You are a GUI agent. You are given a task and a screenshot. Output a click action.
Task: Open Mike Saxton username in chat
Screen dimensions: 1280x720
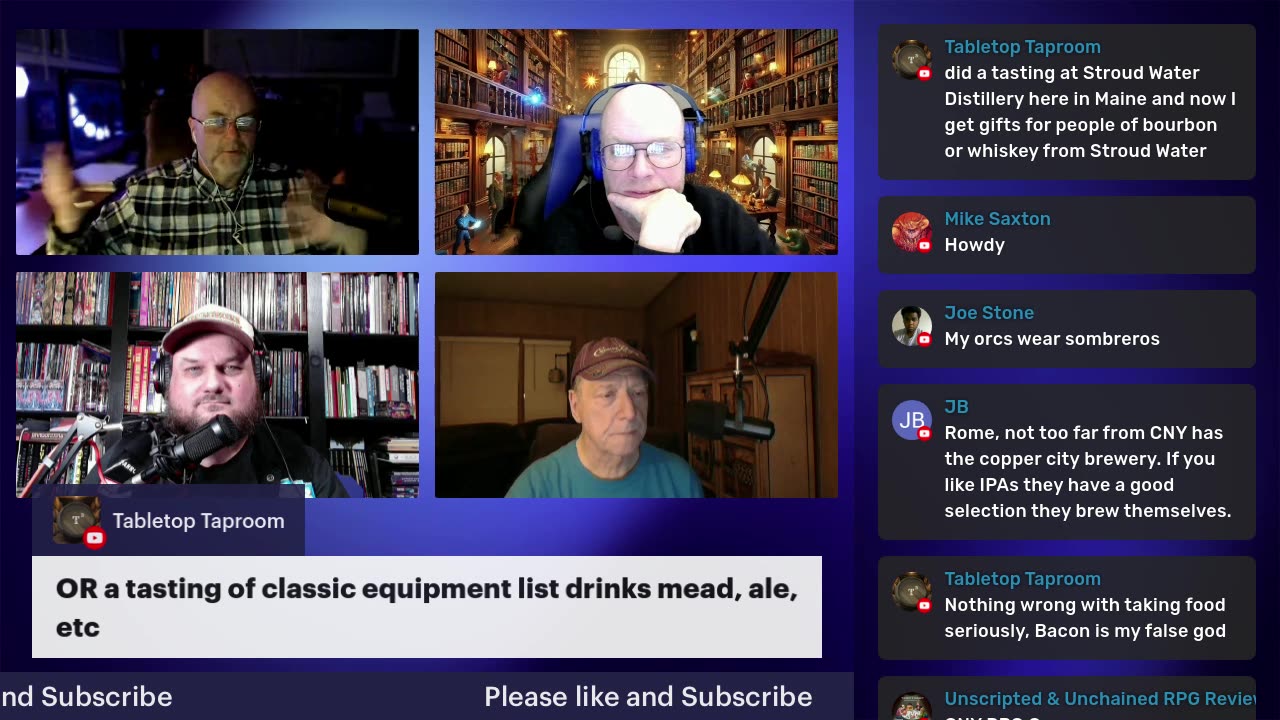(997, 218)
